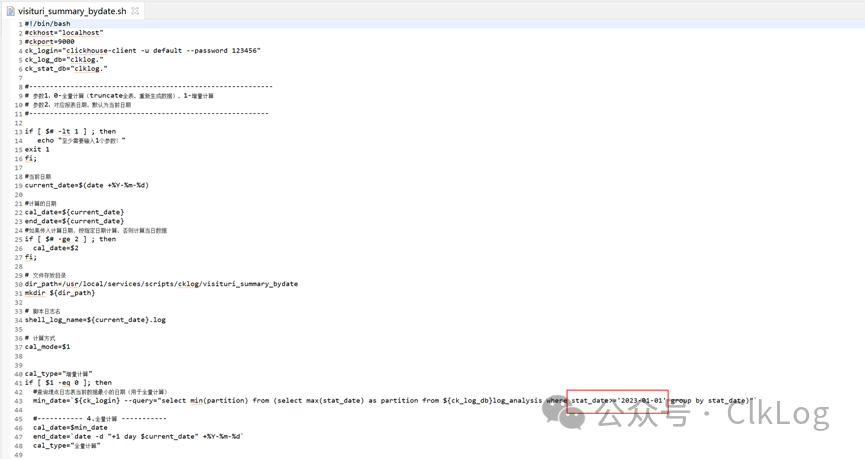
Task: Select the visituri_summary_bydate.sh editor tab
Action: pos(72,10)
